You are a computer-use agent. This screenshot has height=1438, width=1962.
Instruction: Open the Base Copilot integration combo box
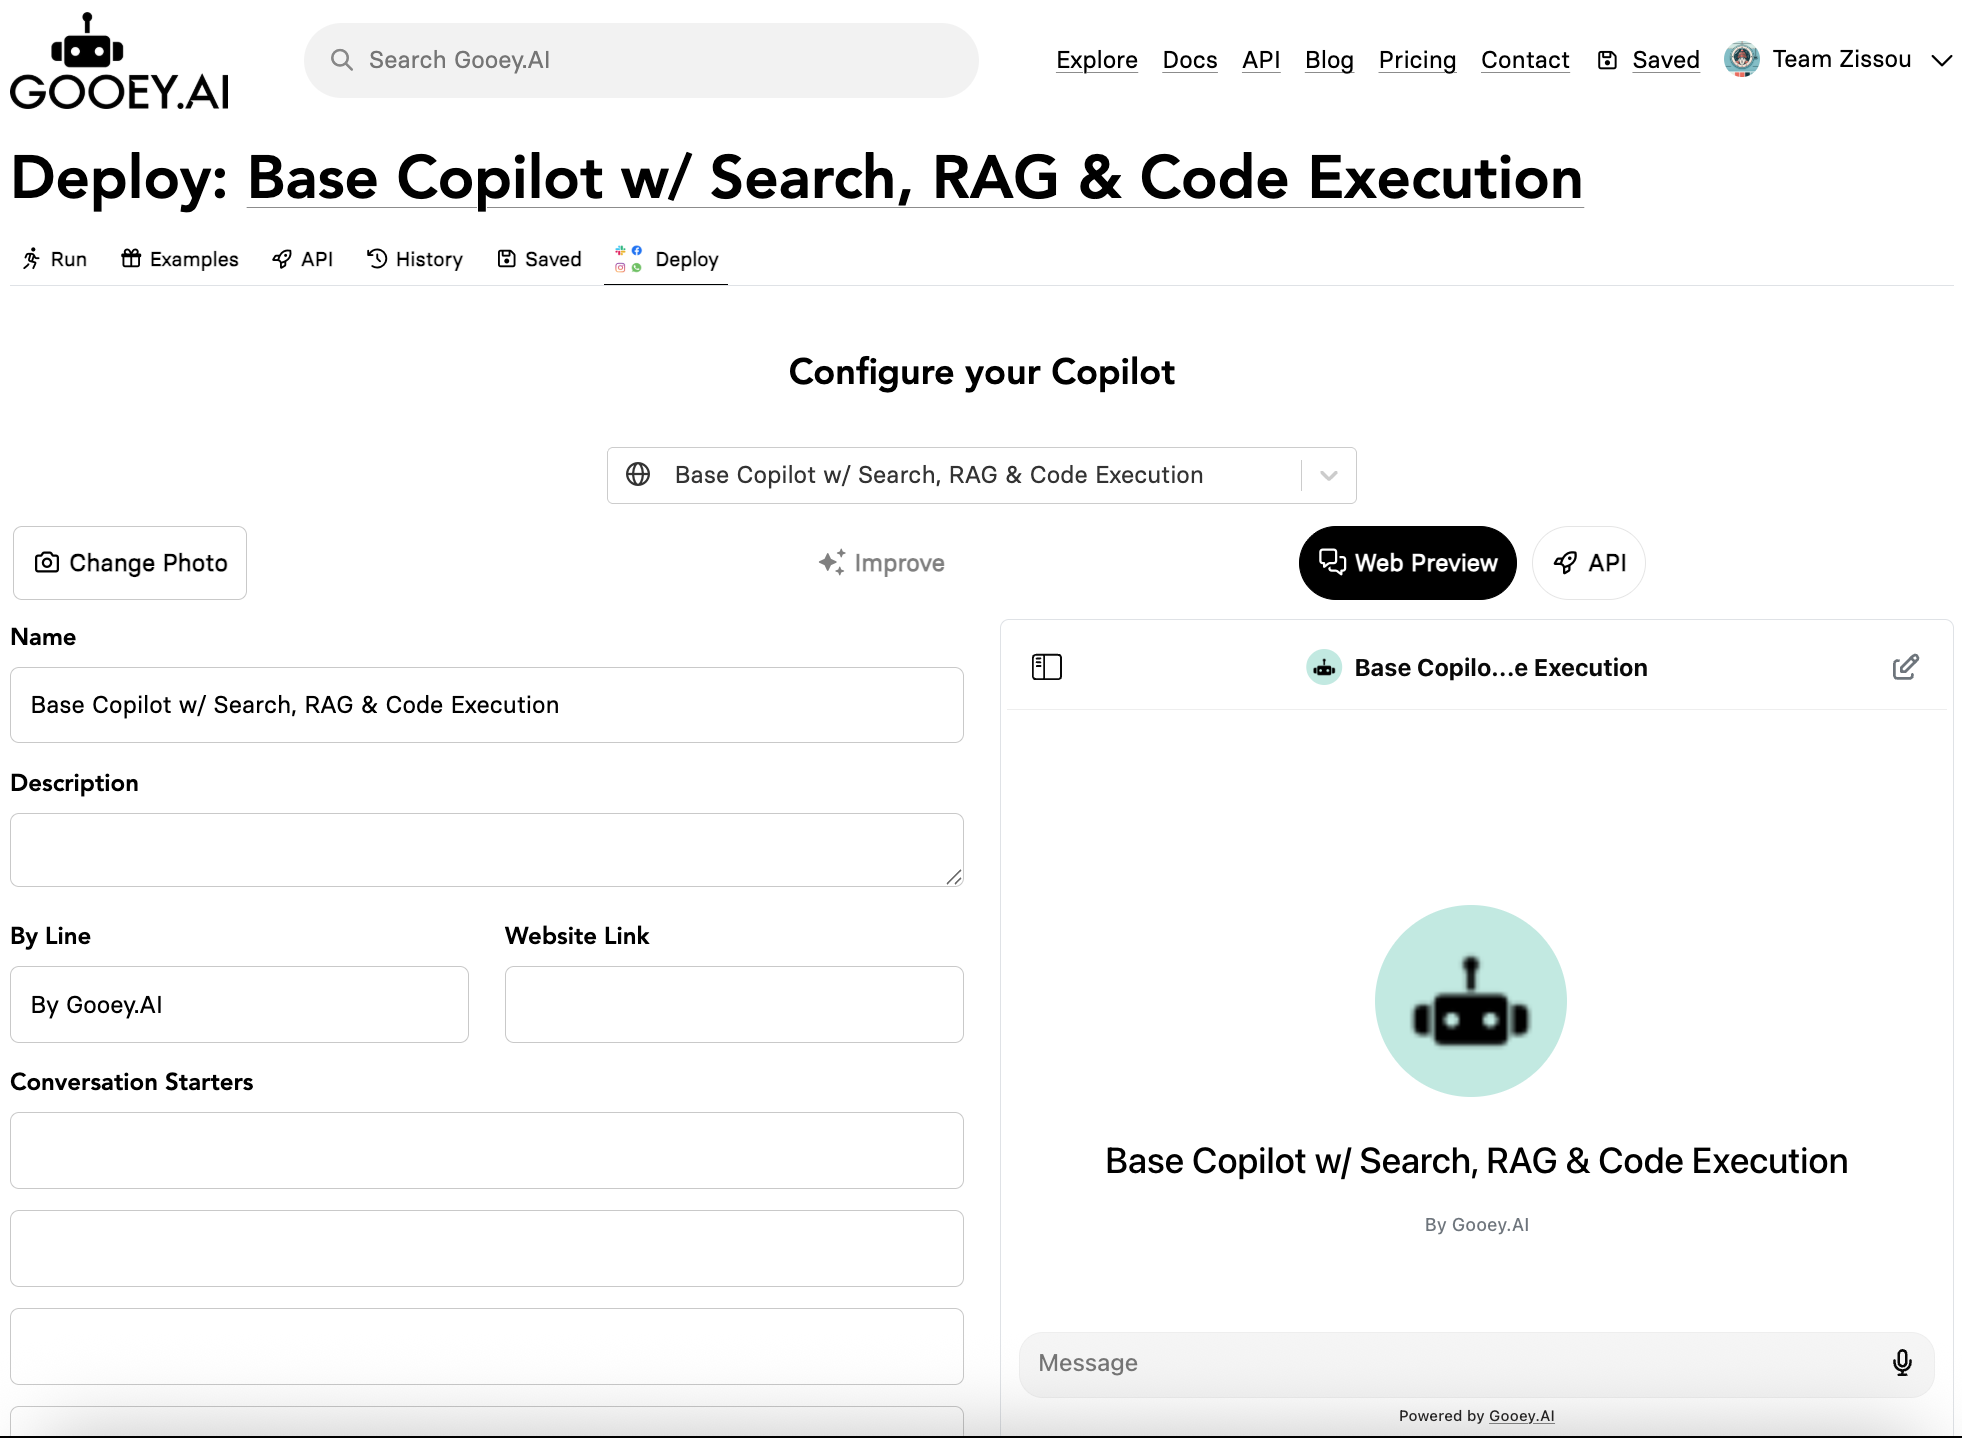(938, 475)
